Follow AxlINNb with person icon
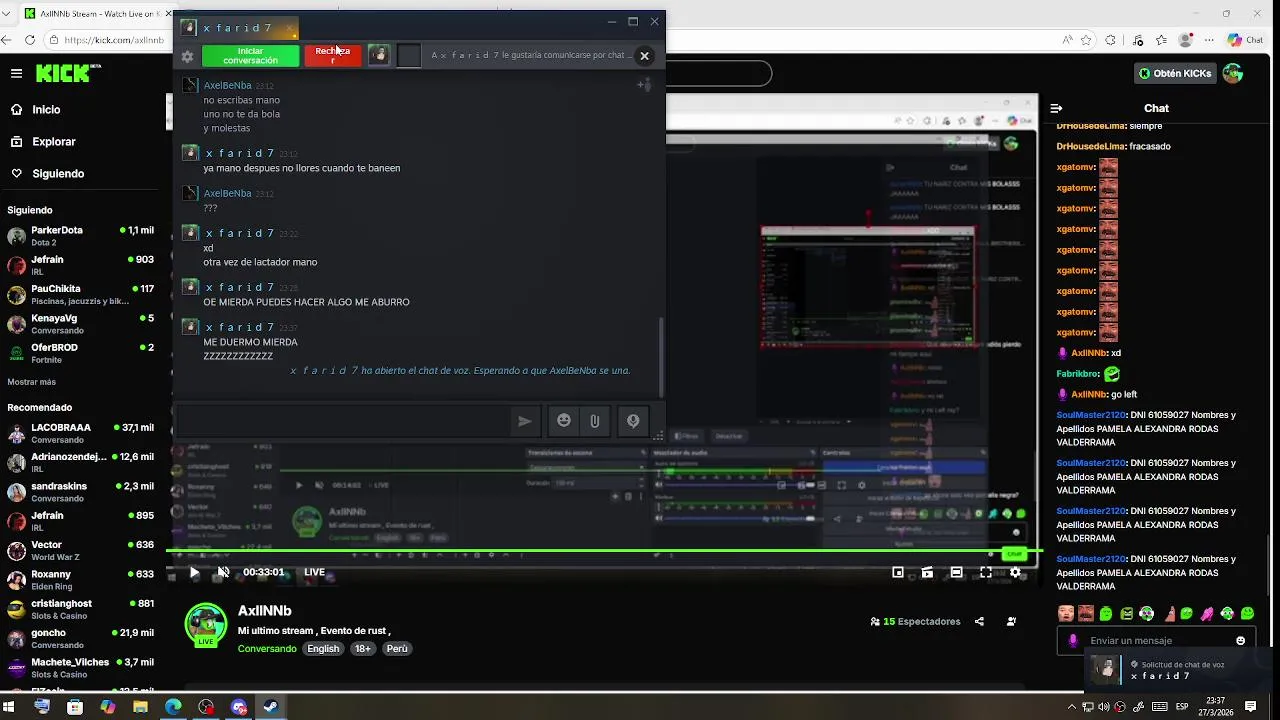Image resolution: width=1280 pixels, height=720 pixels. (x=1012, y=621)
